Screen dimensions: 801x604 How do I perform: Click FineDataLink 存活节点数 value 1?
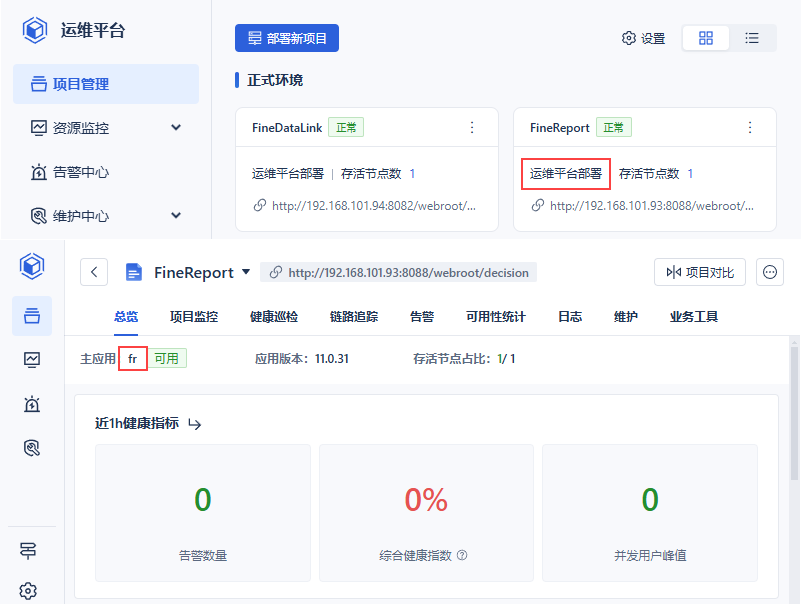click(x=412, y=174)
